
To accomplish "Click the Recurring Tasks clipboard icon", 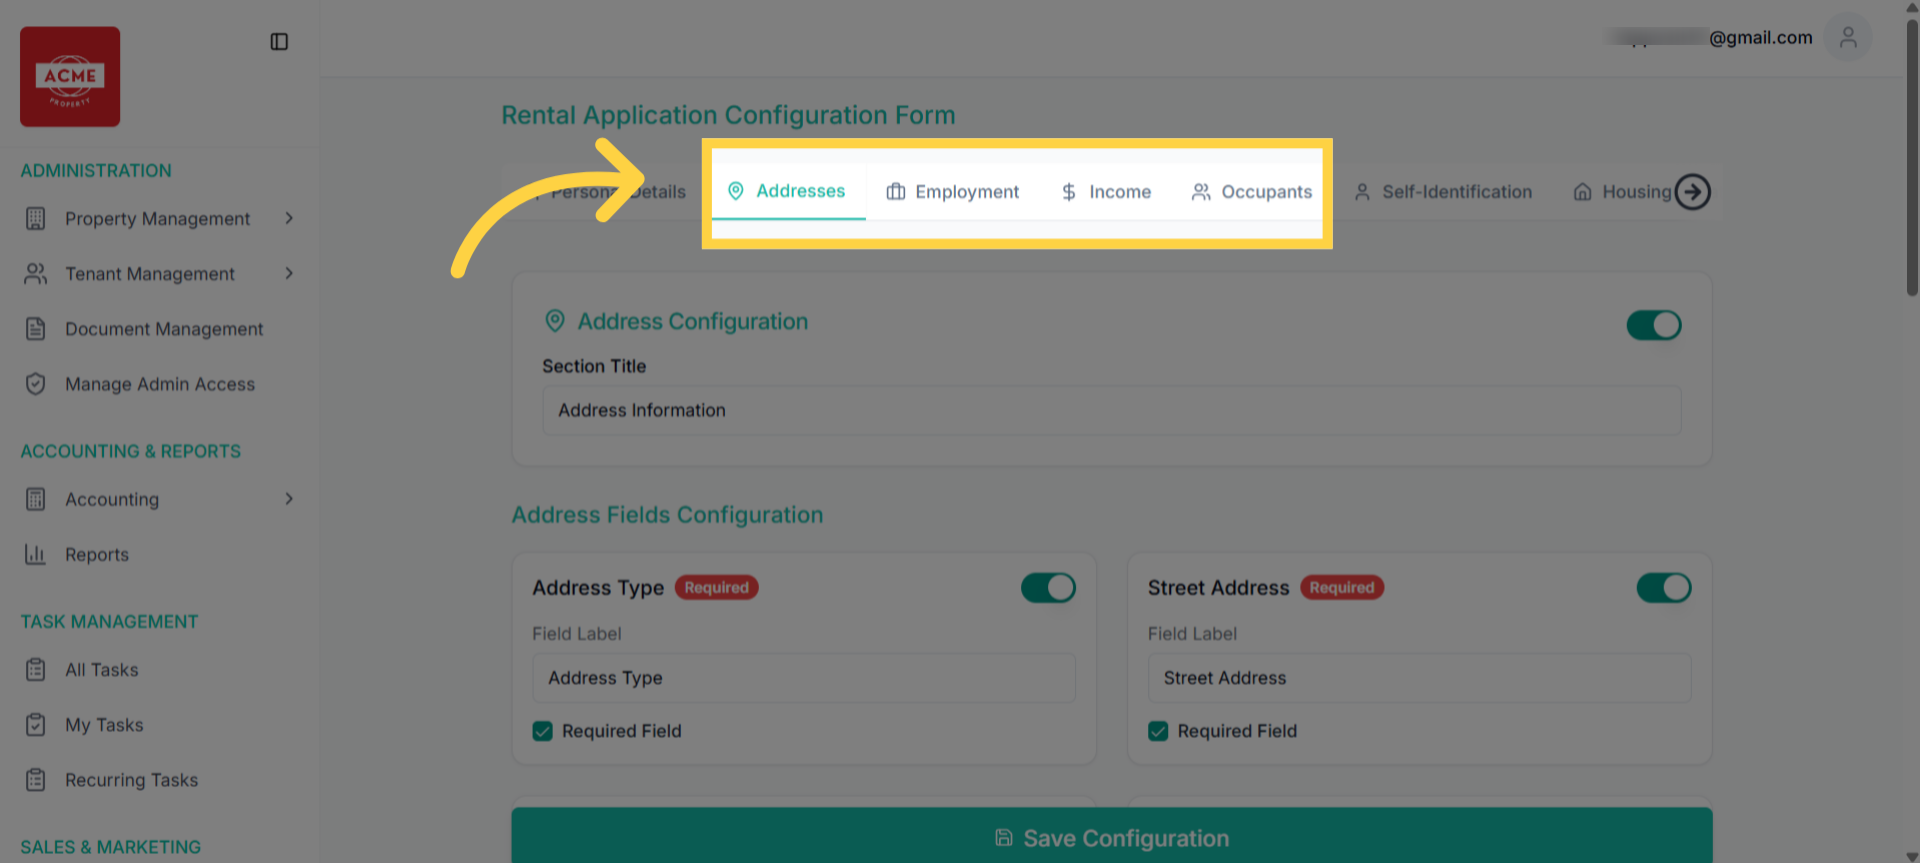I will coord(36,780).
